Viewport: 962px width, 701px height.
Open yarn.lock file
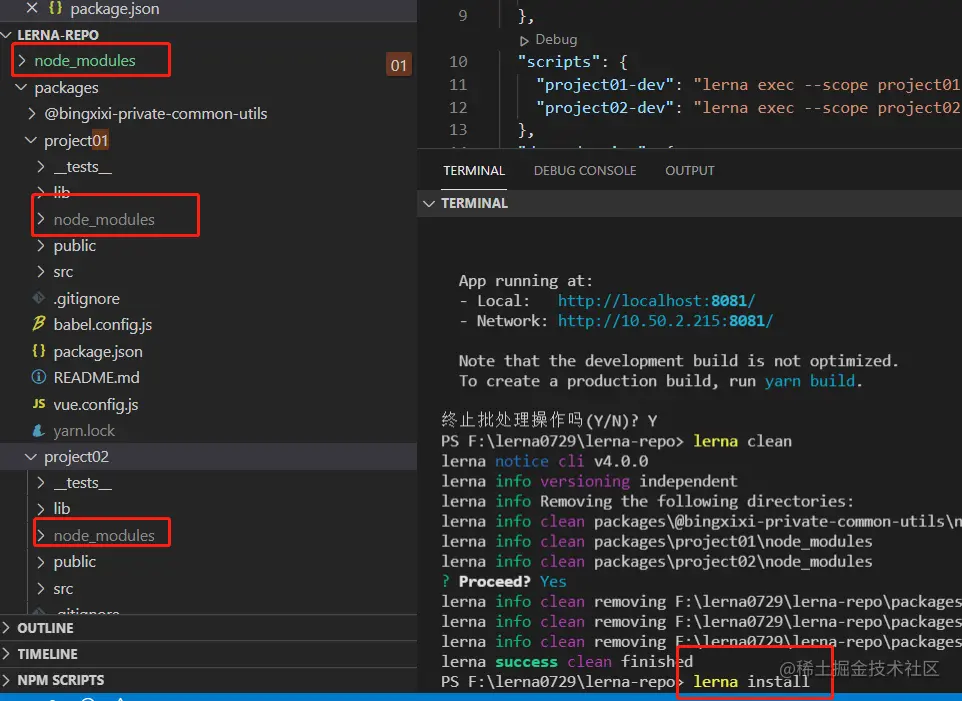coord(84,431)
